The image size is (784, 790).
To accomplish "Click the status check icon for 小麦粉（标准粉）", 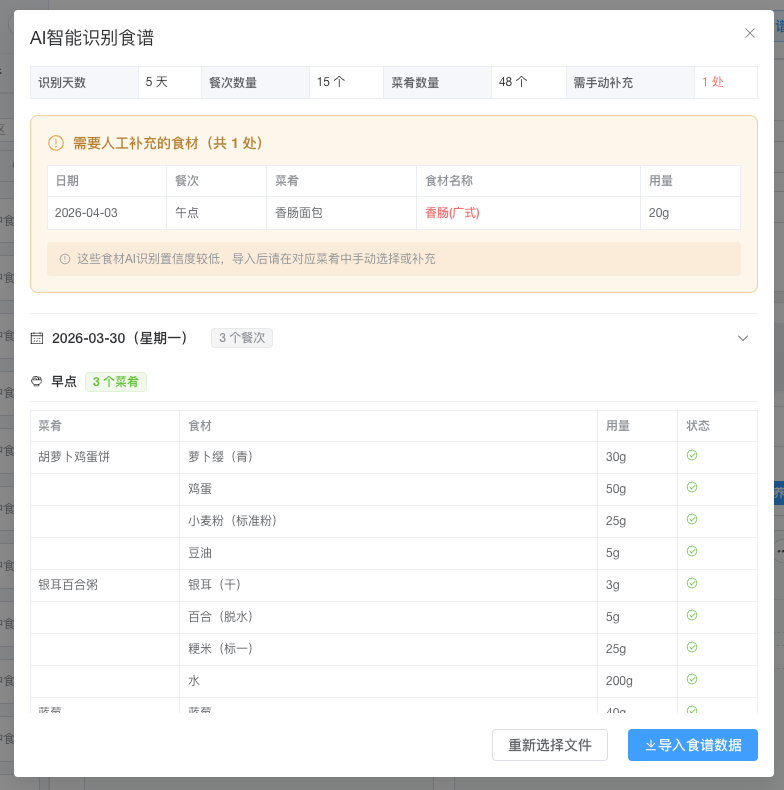I will 692,519.
